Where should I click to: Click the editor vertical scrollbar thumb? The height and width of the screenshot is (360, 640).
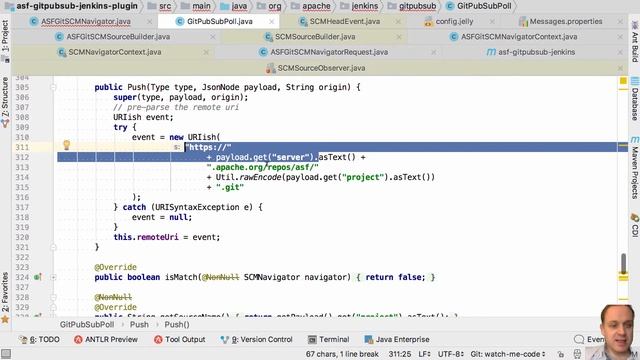tap(623, 263)
